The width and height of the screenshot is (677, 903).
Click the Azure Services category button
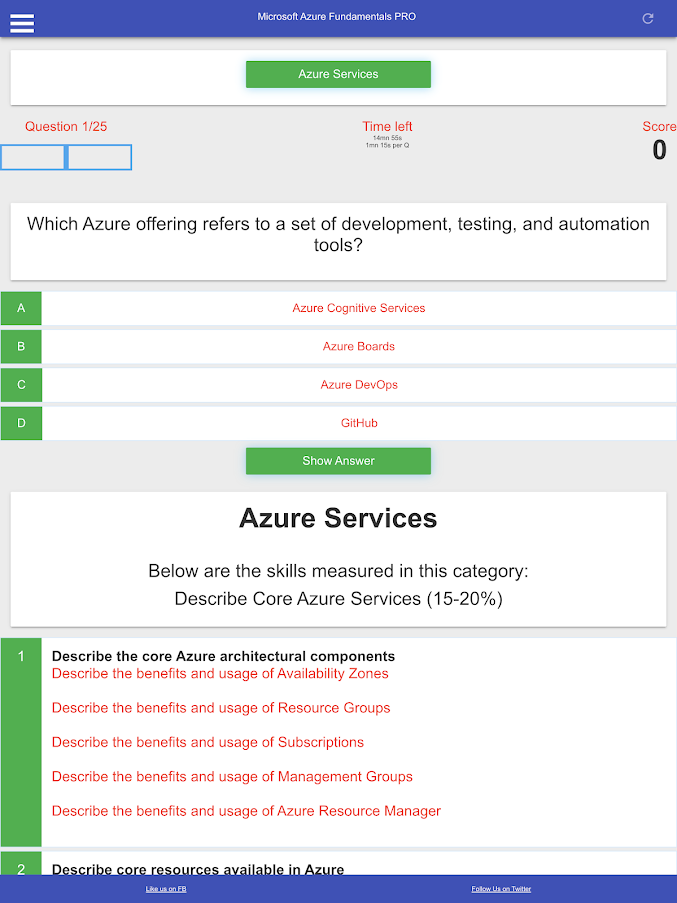(x=338, y=74)
